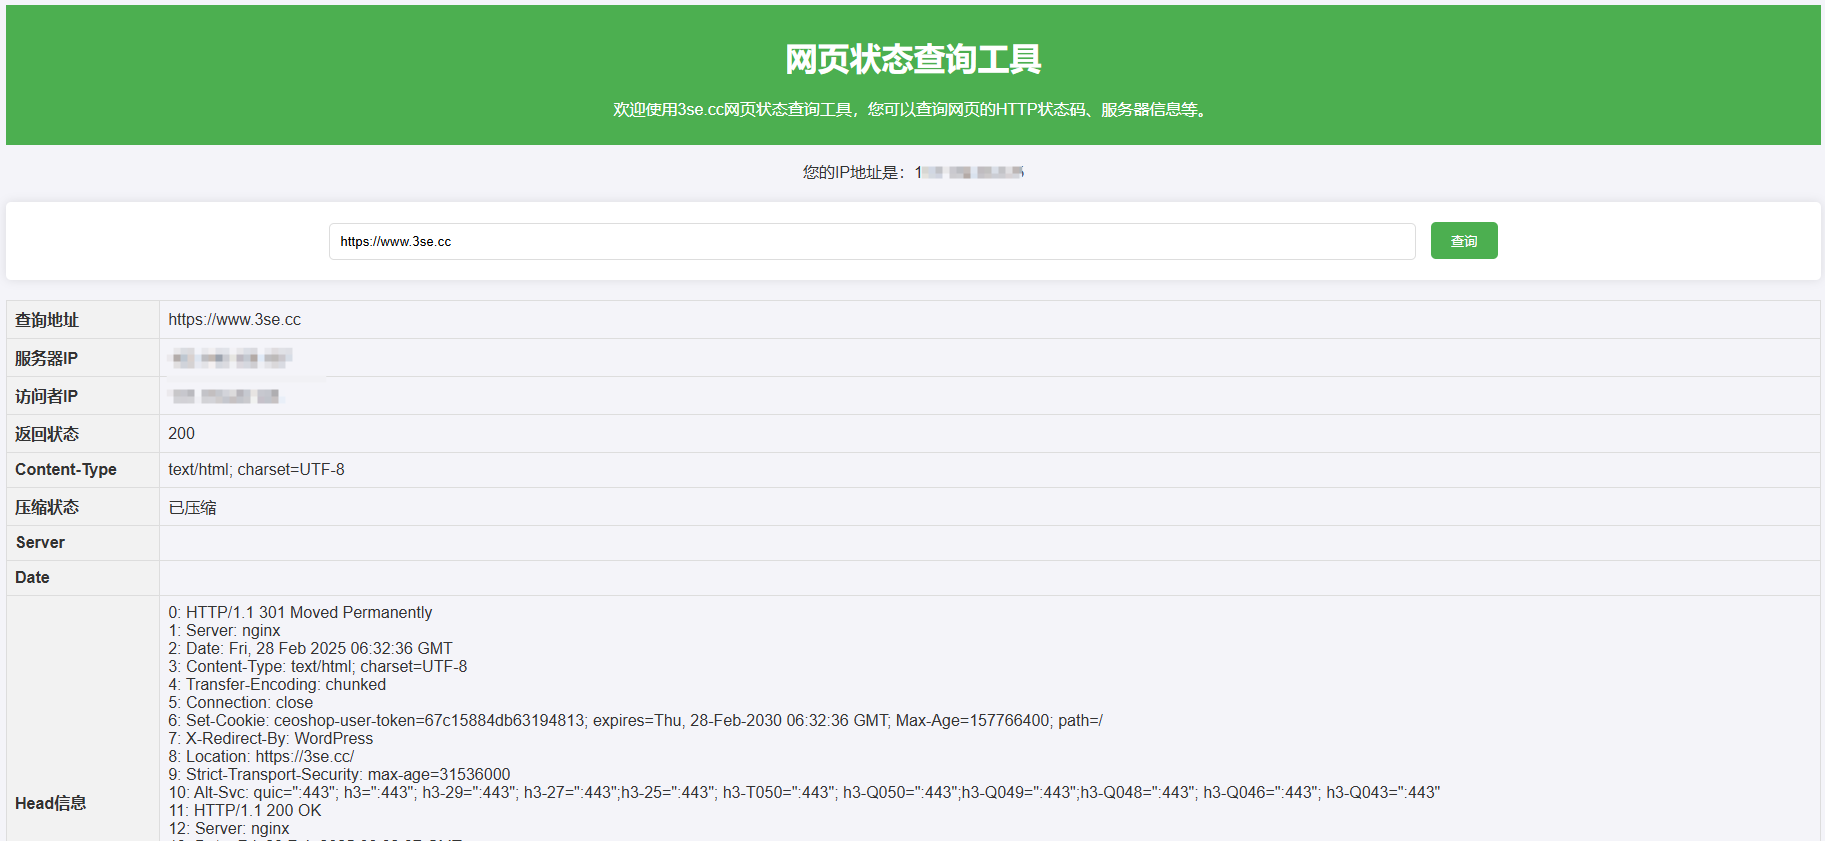Image resolution: width=1825 pixels, height=841 pixels.
Task: Click the https://www.3se.cc value in the table
Action: point(234,320)
